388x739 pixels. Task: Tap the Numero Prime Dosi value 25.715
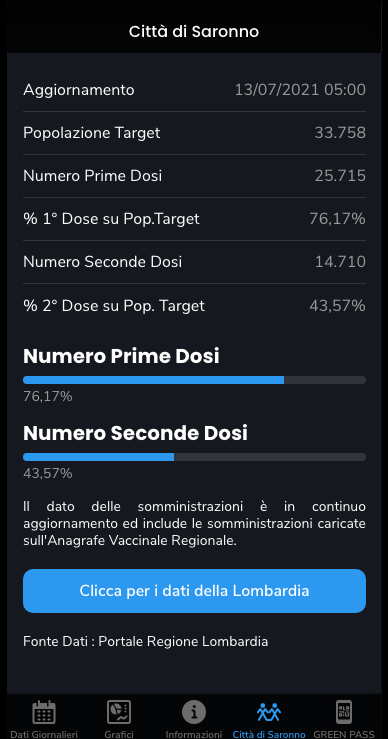point(340,176)
